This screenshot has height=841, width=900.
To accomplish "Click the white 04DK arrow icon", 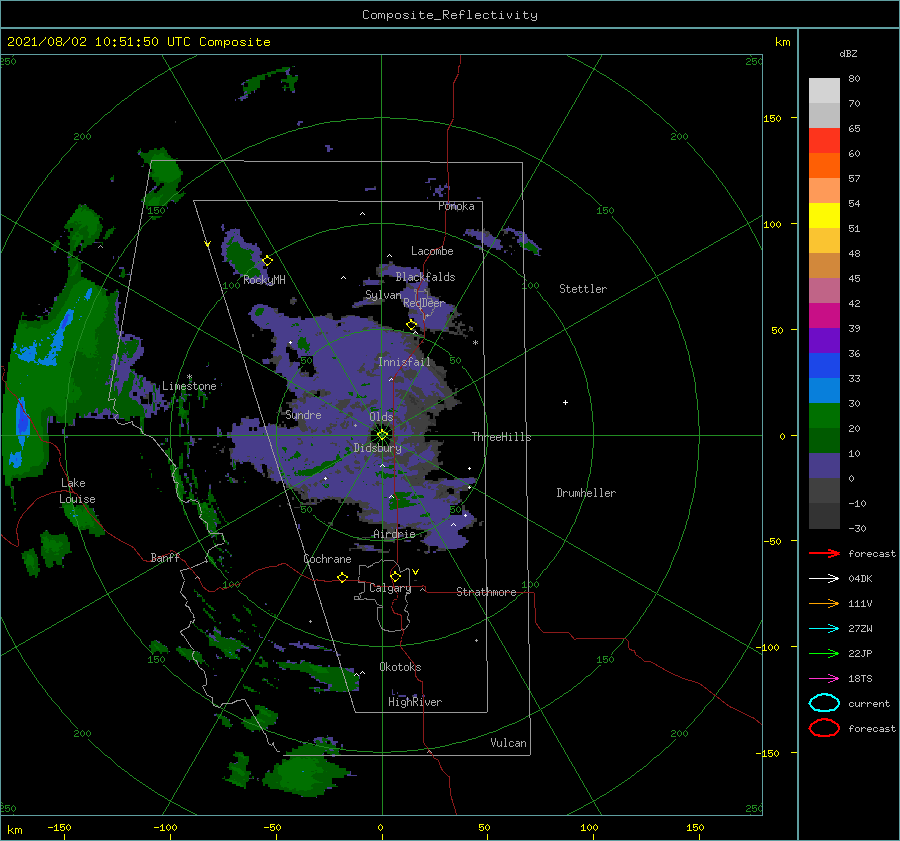I will (824, 578).
